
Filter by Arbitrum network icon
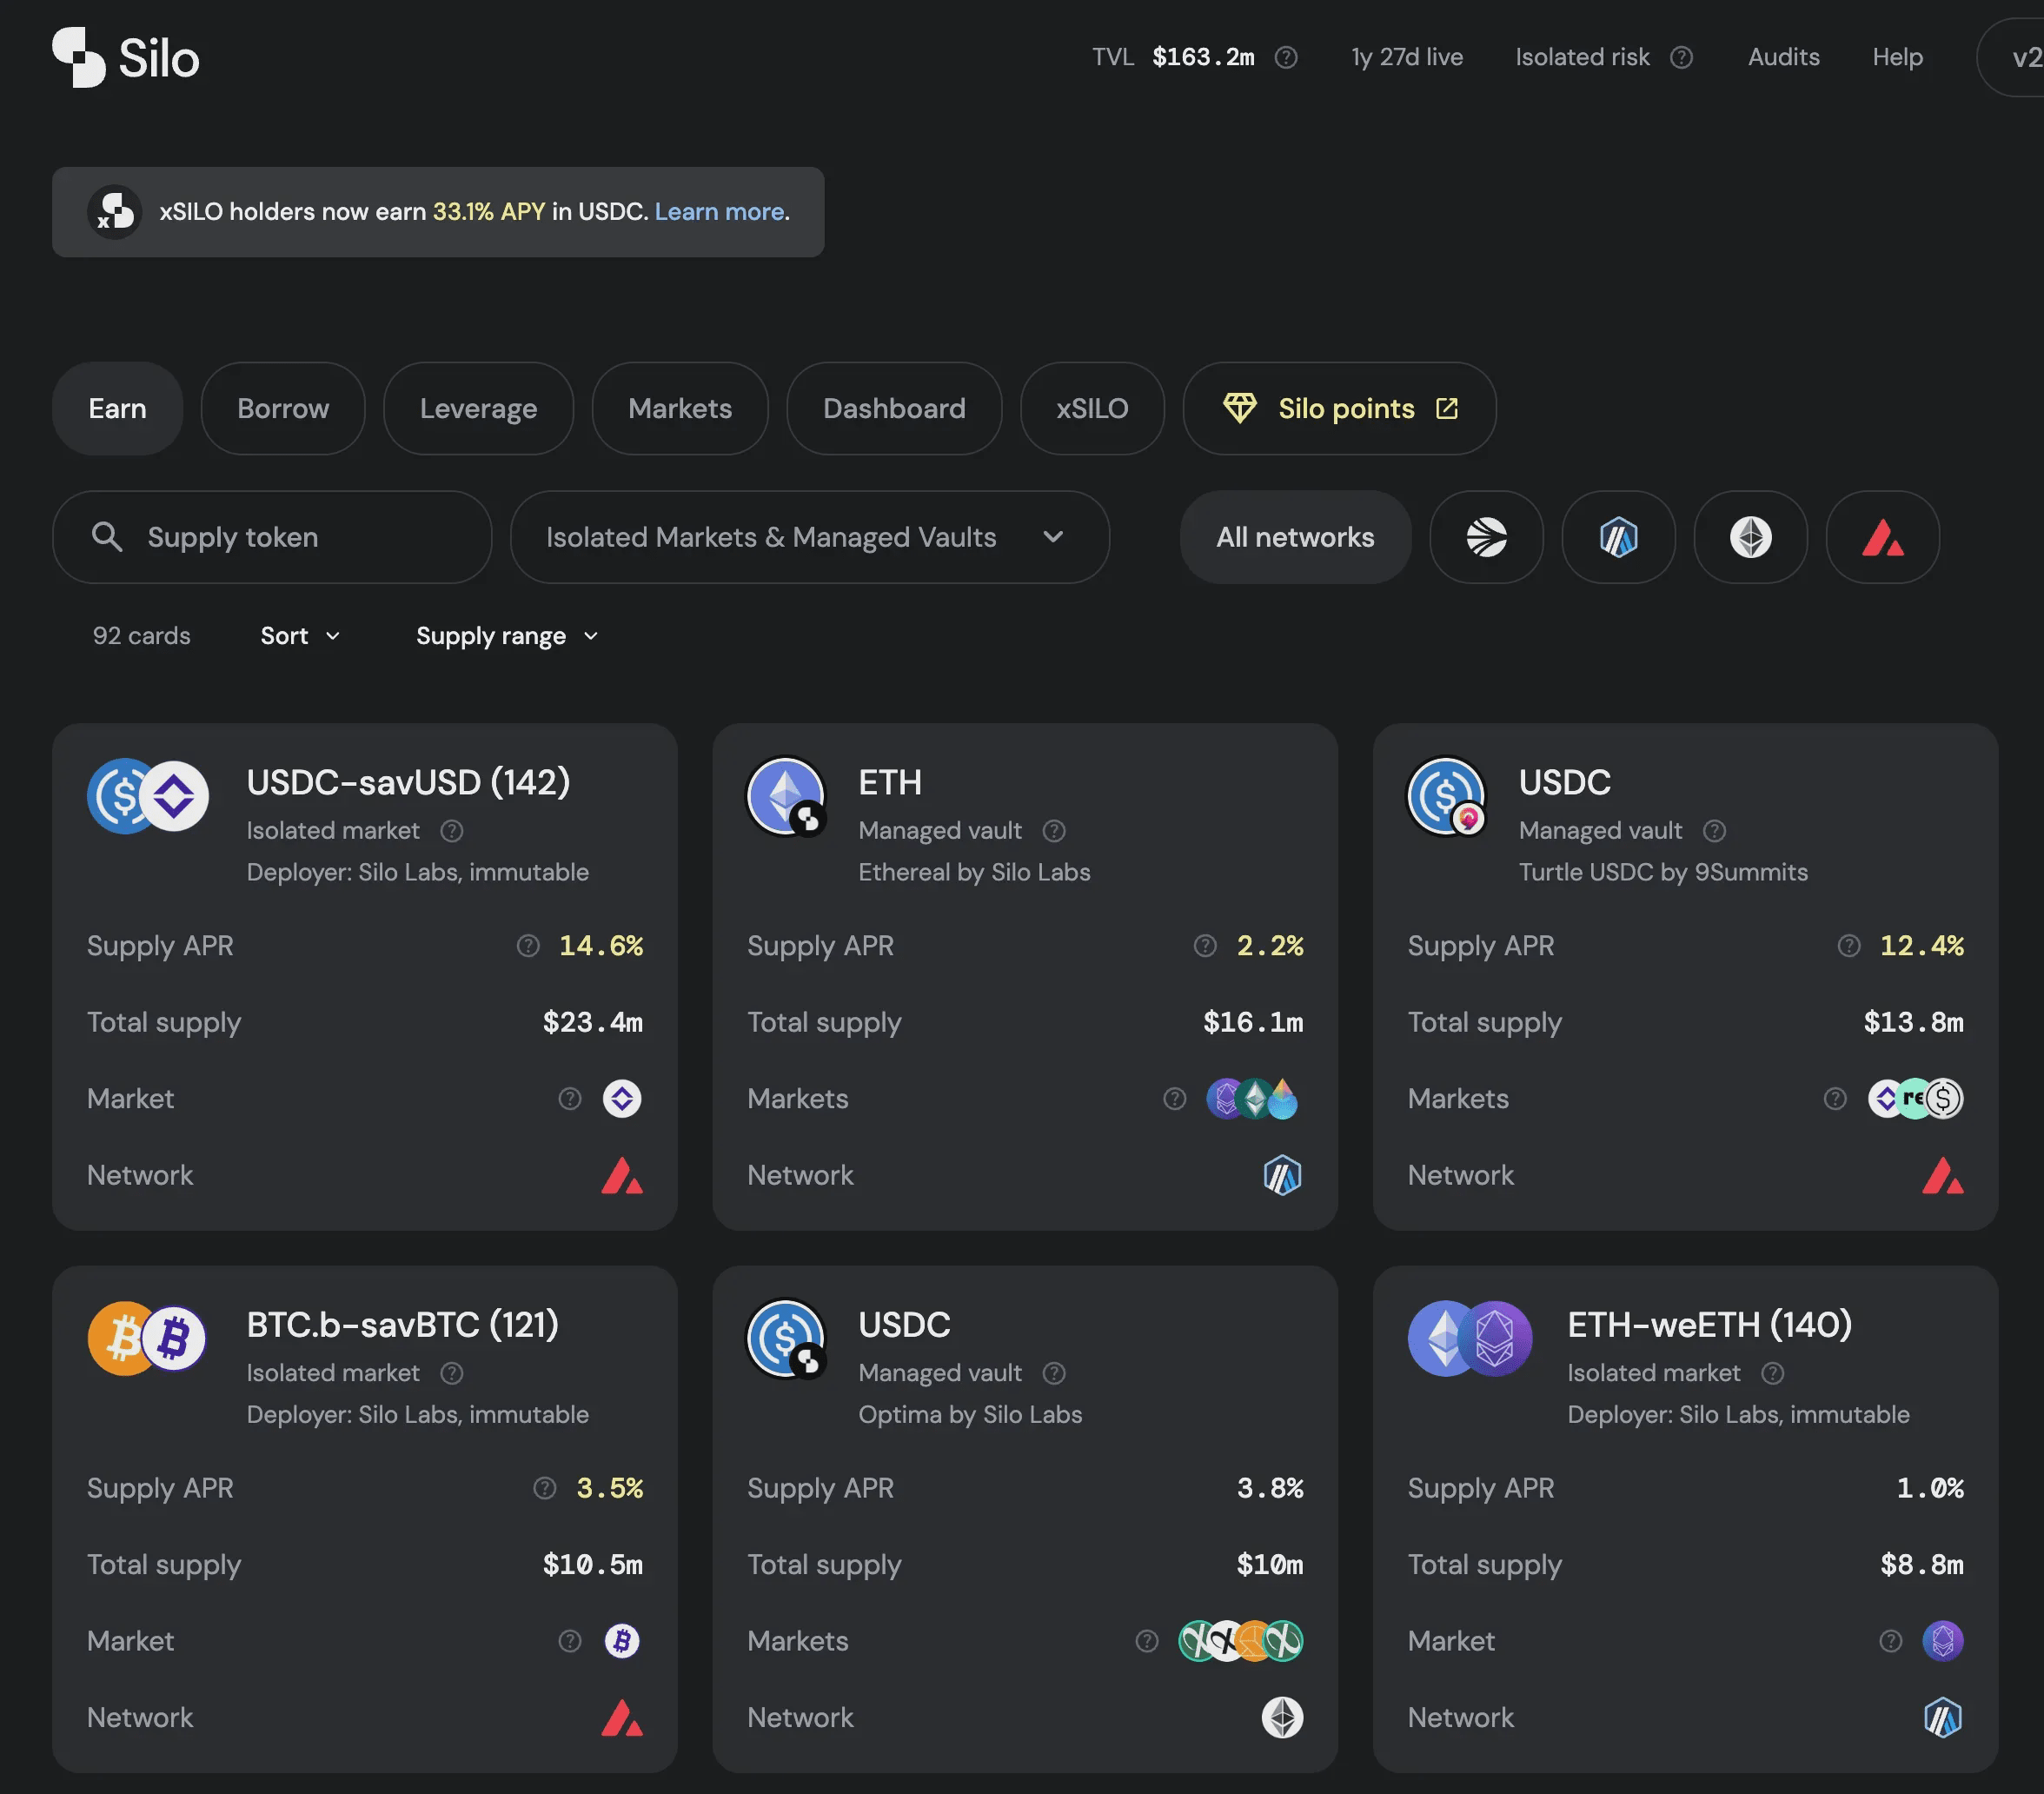point(1618,537)
